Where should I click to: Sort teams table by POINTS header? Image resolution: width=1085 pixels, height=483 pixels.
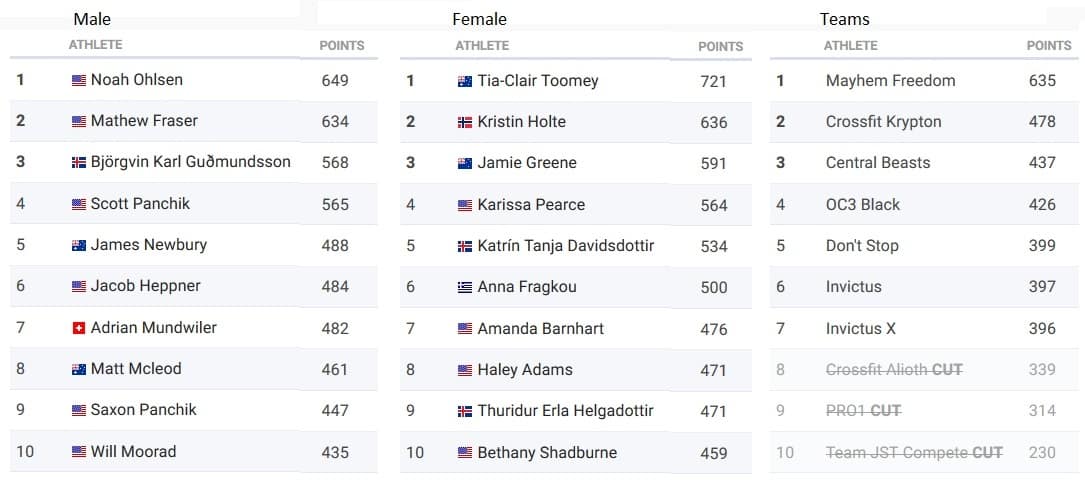(1049, 46)
